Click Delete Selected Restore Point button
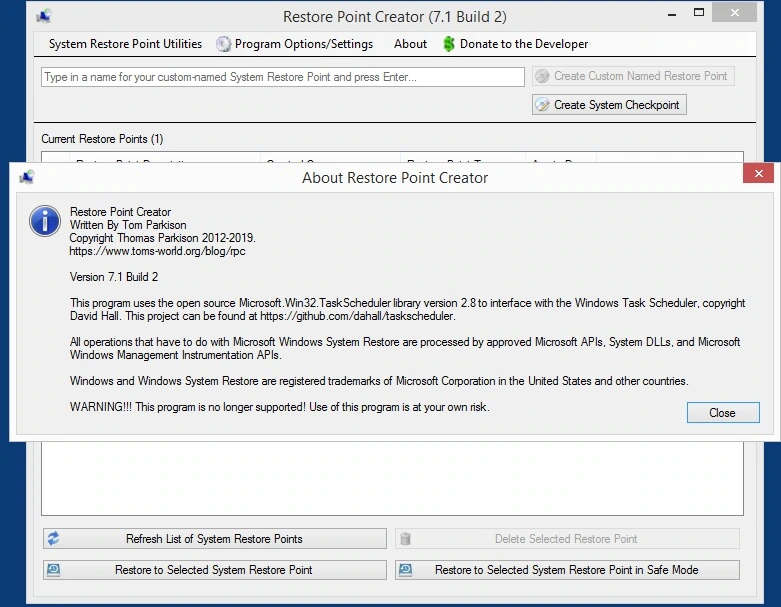781x607 pixels. 567,539
